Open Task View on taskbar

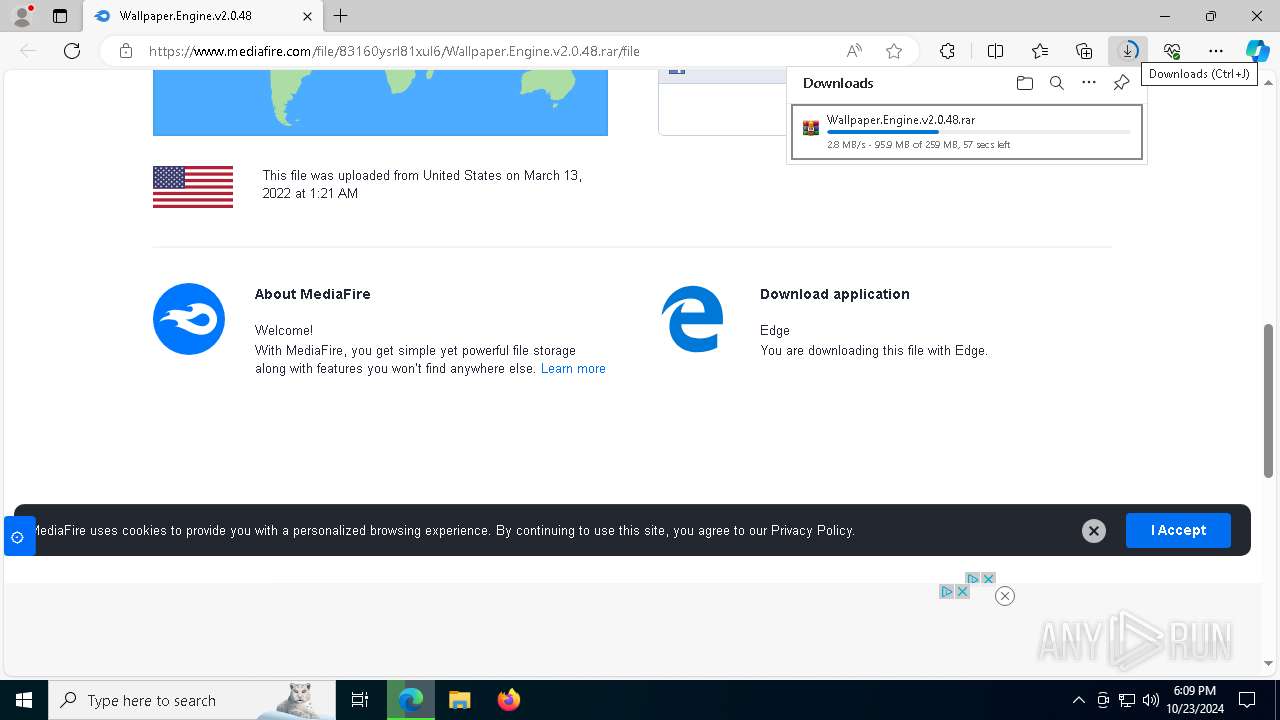click(x=360, y=700)
